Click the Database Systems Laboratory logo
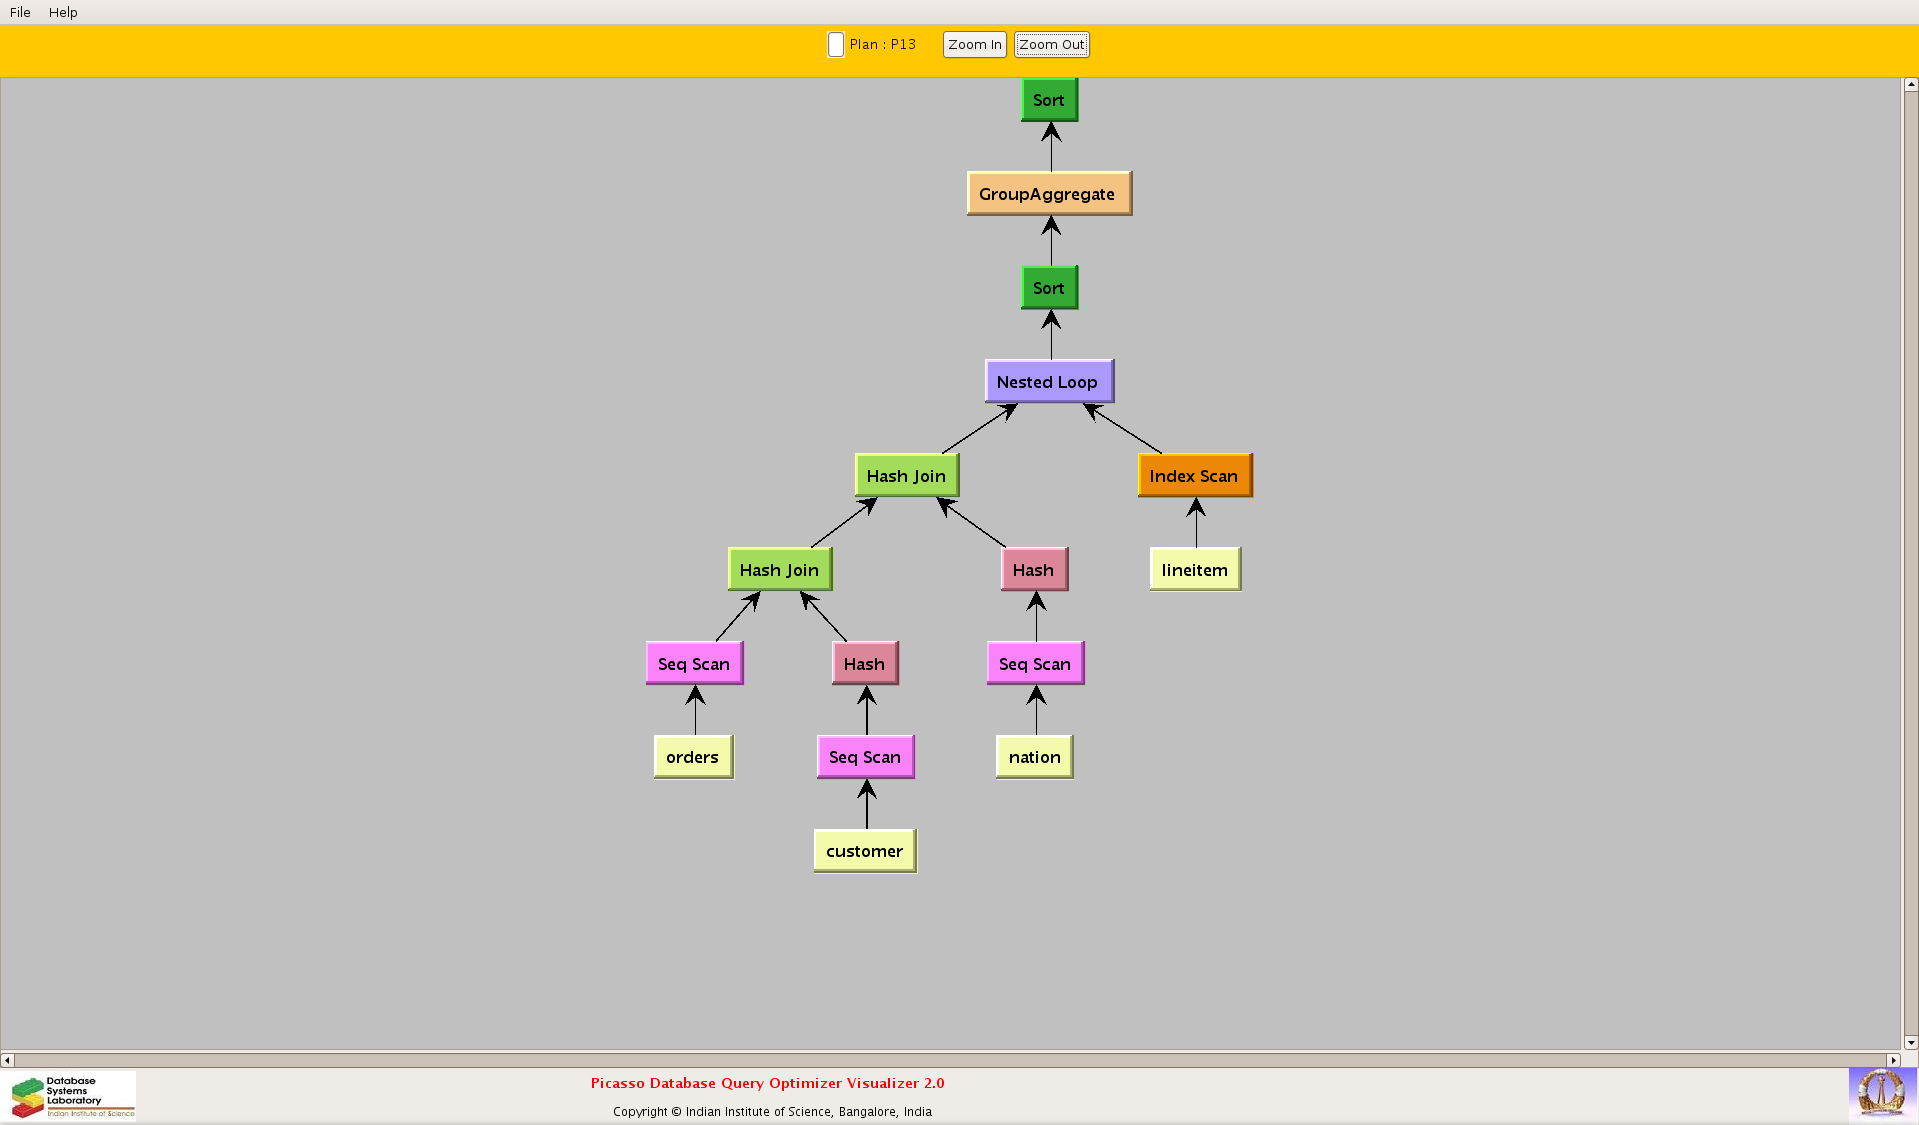The height and width of the screenshot is (1125, 1919). [73, 1096]
